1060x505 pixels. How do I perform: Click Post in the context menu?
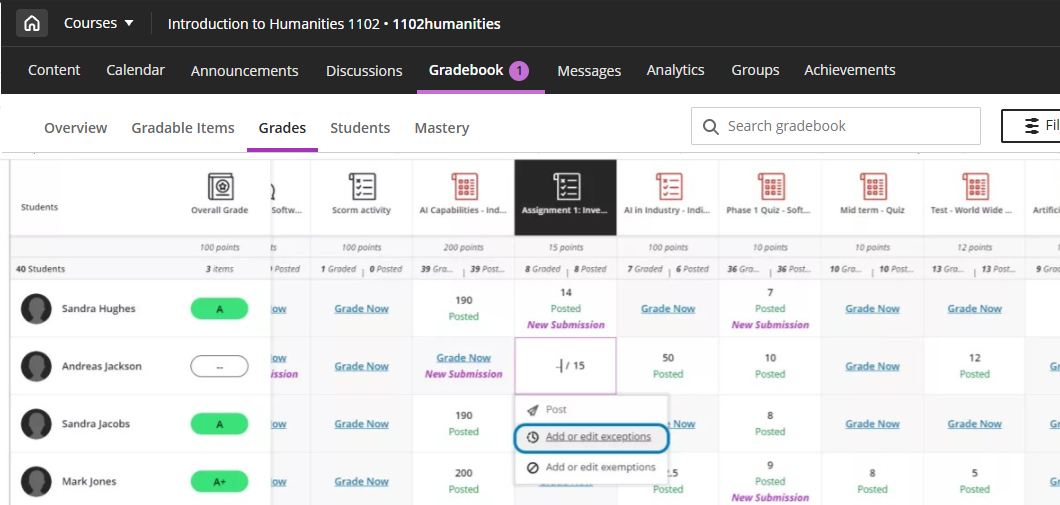click(556, 410)
